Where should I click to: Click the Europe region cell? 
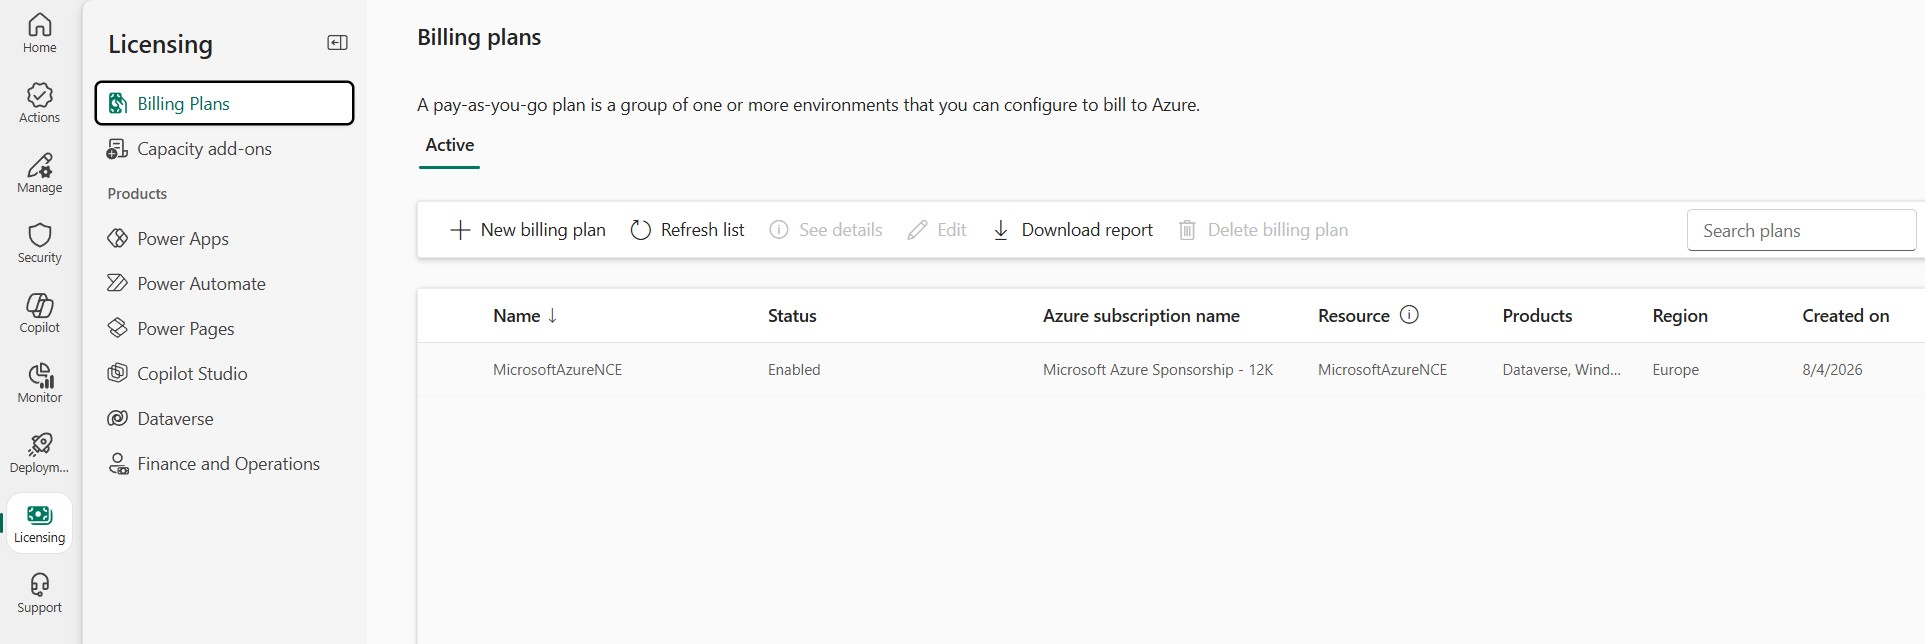tap(1676, 370)
